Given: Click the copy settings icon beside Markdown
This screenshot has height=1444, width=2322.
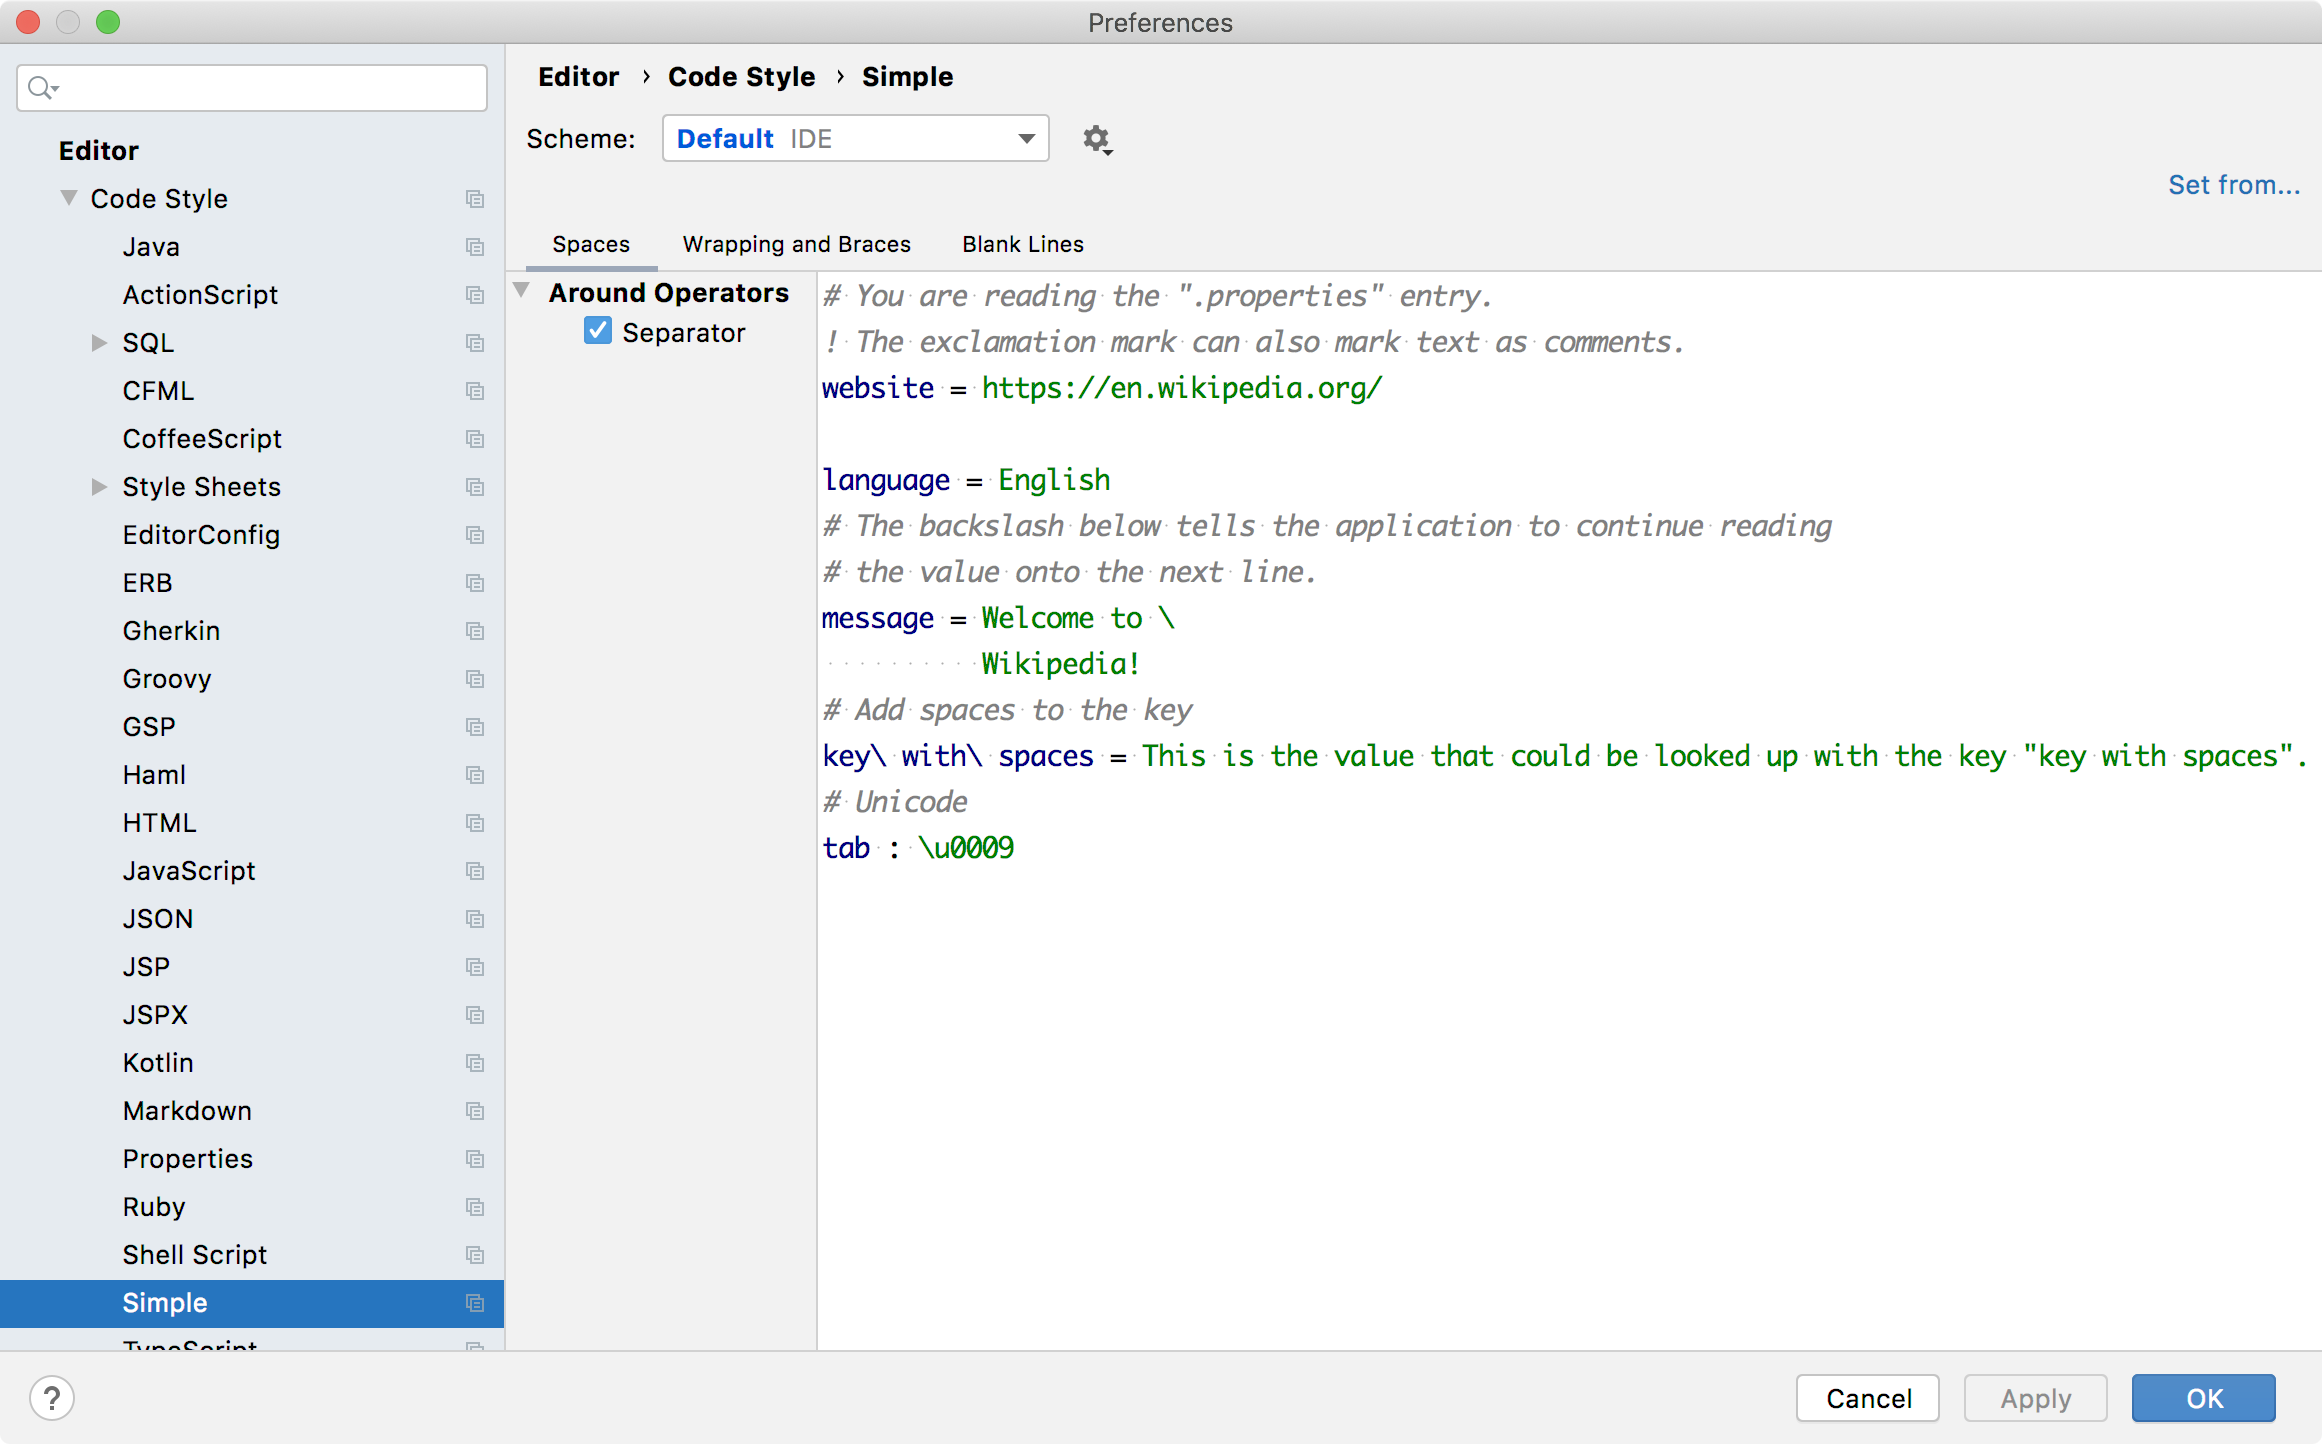Looking at the screenshot, I should (475, 1111).
